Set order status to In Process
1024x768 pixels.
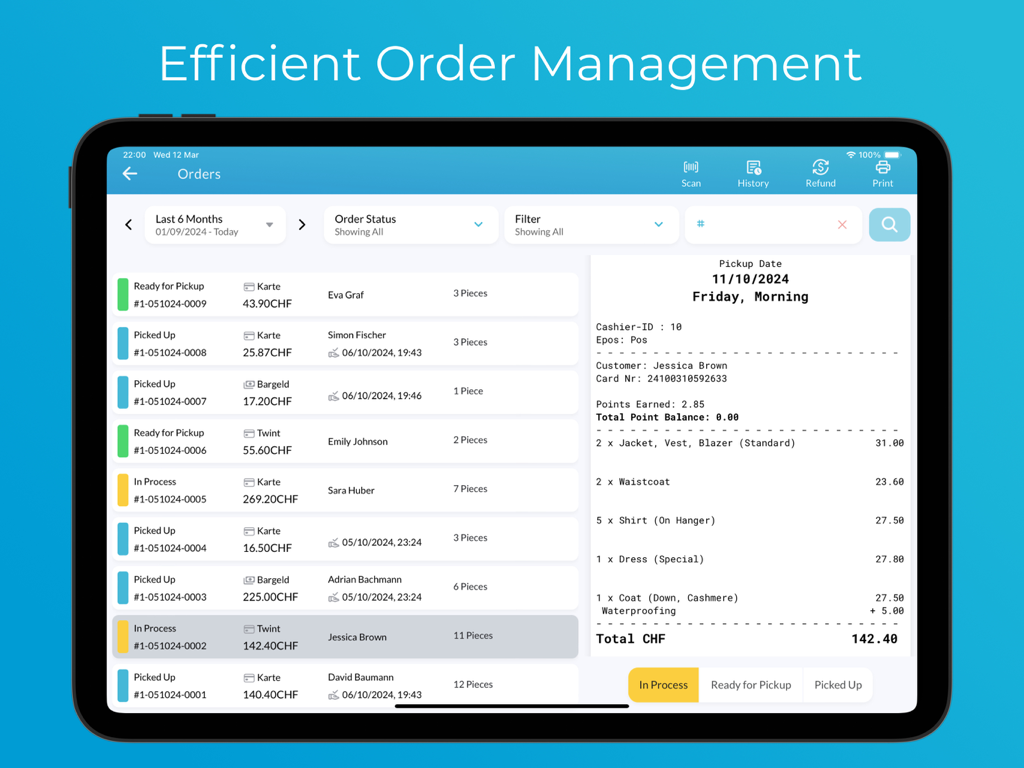[x=663, y=685]
